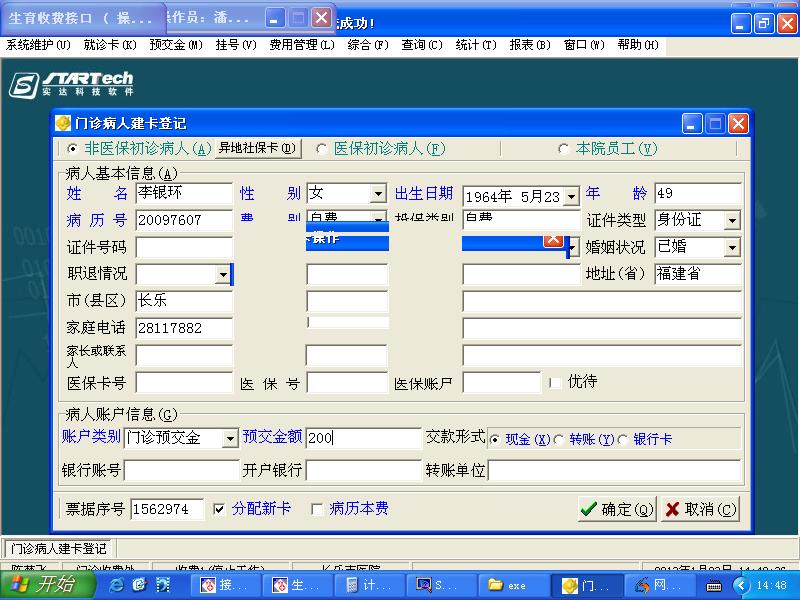The image size is (800, 600).
Task: Switch to the 门... taskbar window
Action: 585,585
